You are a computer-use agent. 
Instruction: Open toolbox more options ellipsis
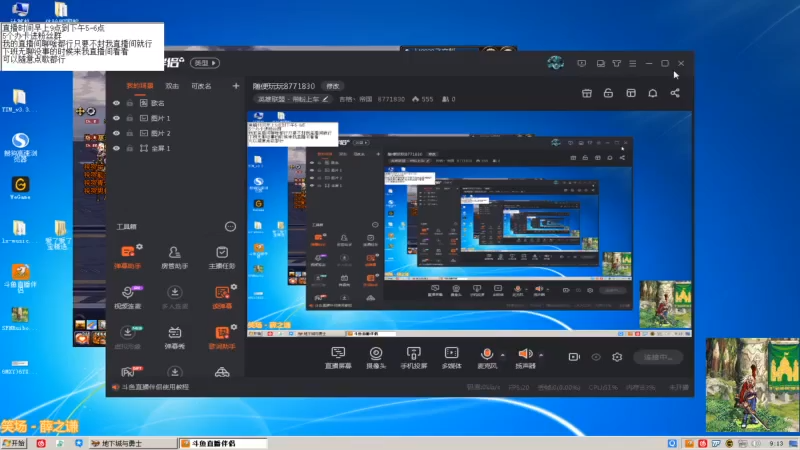(x=230, y=226)
